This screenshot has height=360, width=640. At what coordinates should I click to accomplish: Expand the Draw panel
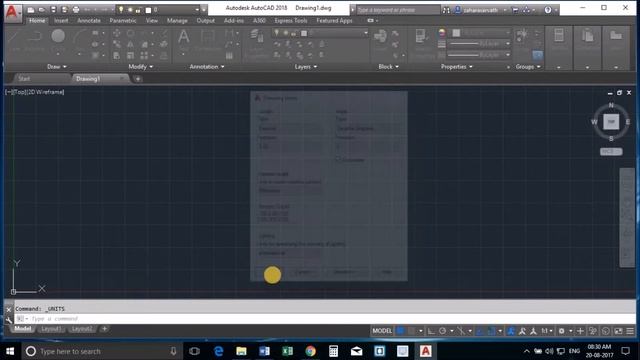pos(56,67)
